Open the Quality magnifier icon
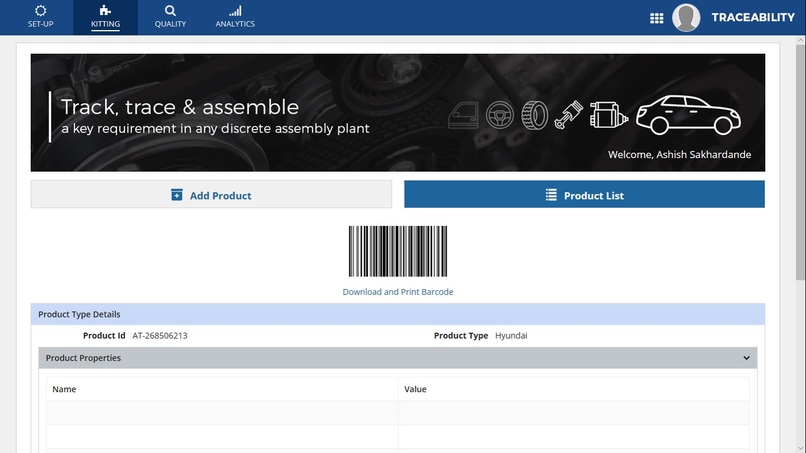 pyautogui.click(x=170, y=11)
